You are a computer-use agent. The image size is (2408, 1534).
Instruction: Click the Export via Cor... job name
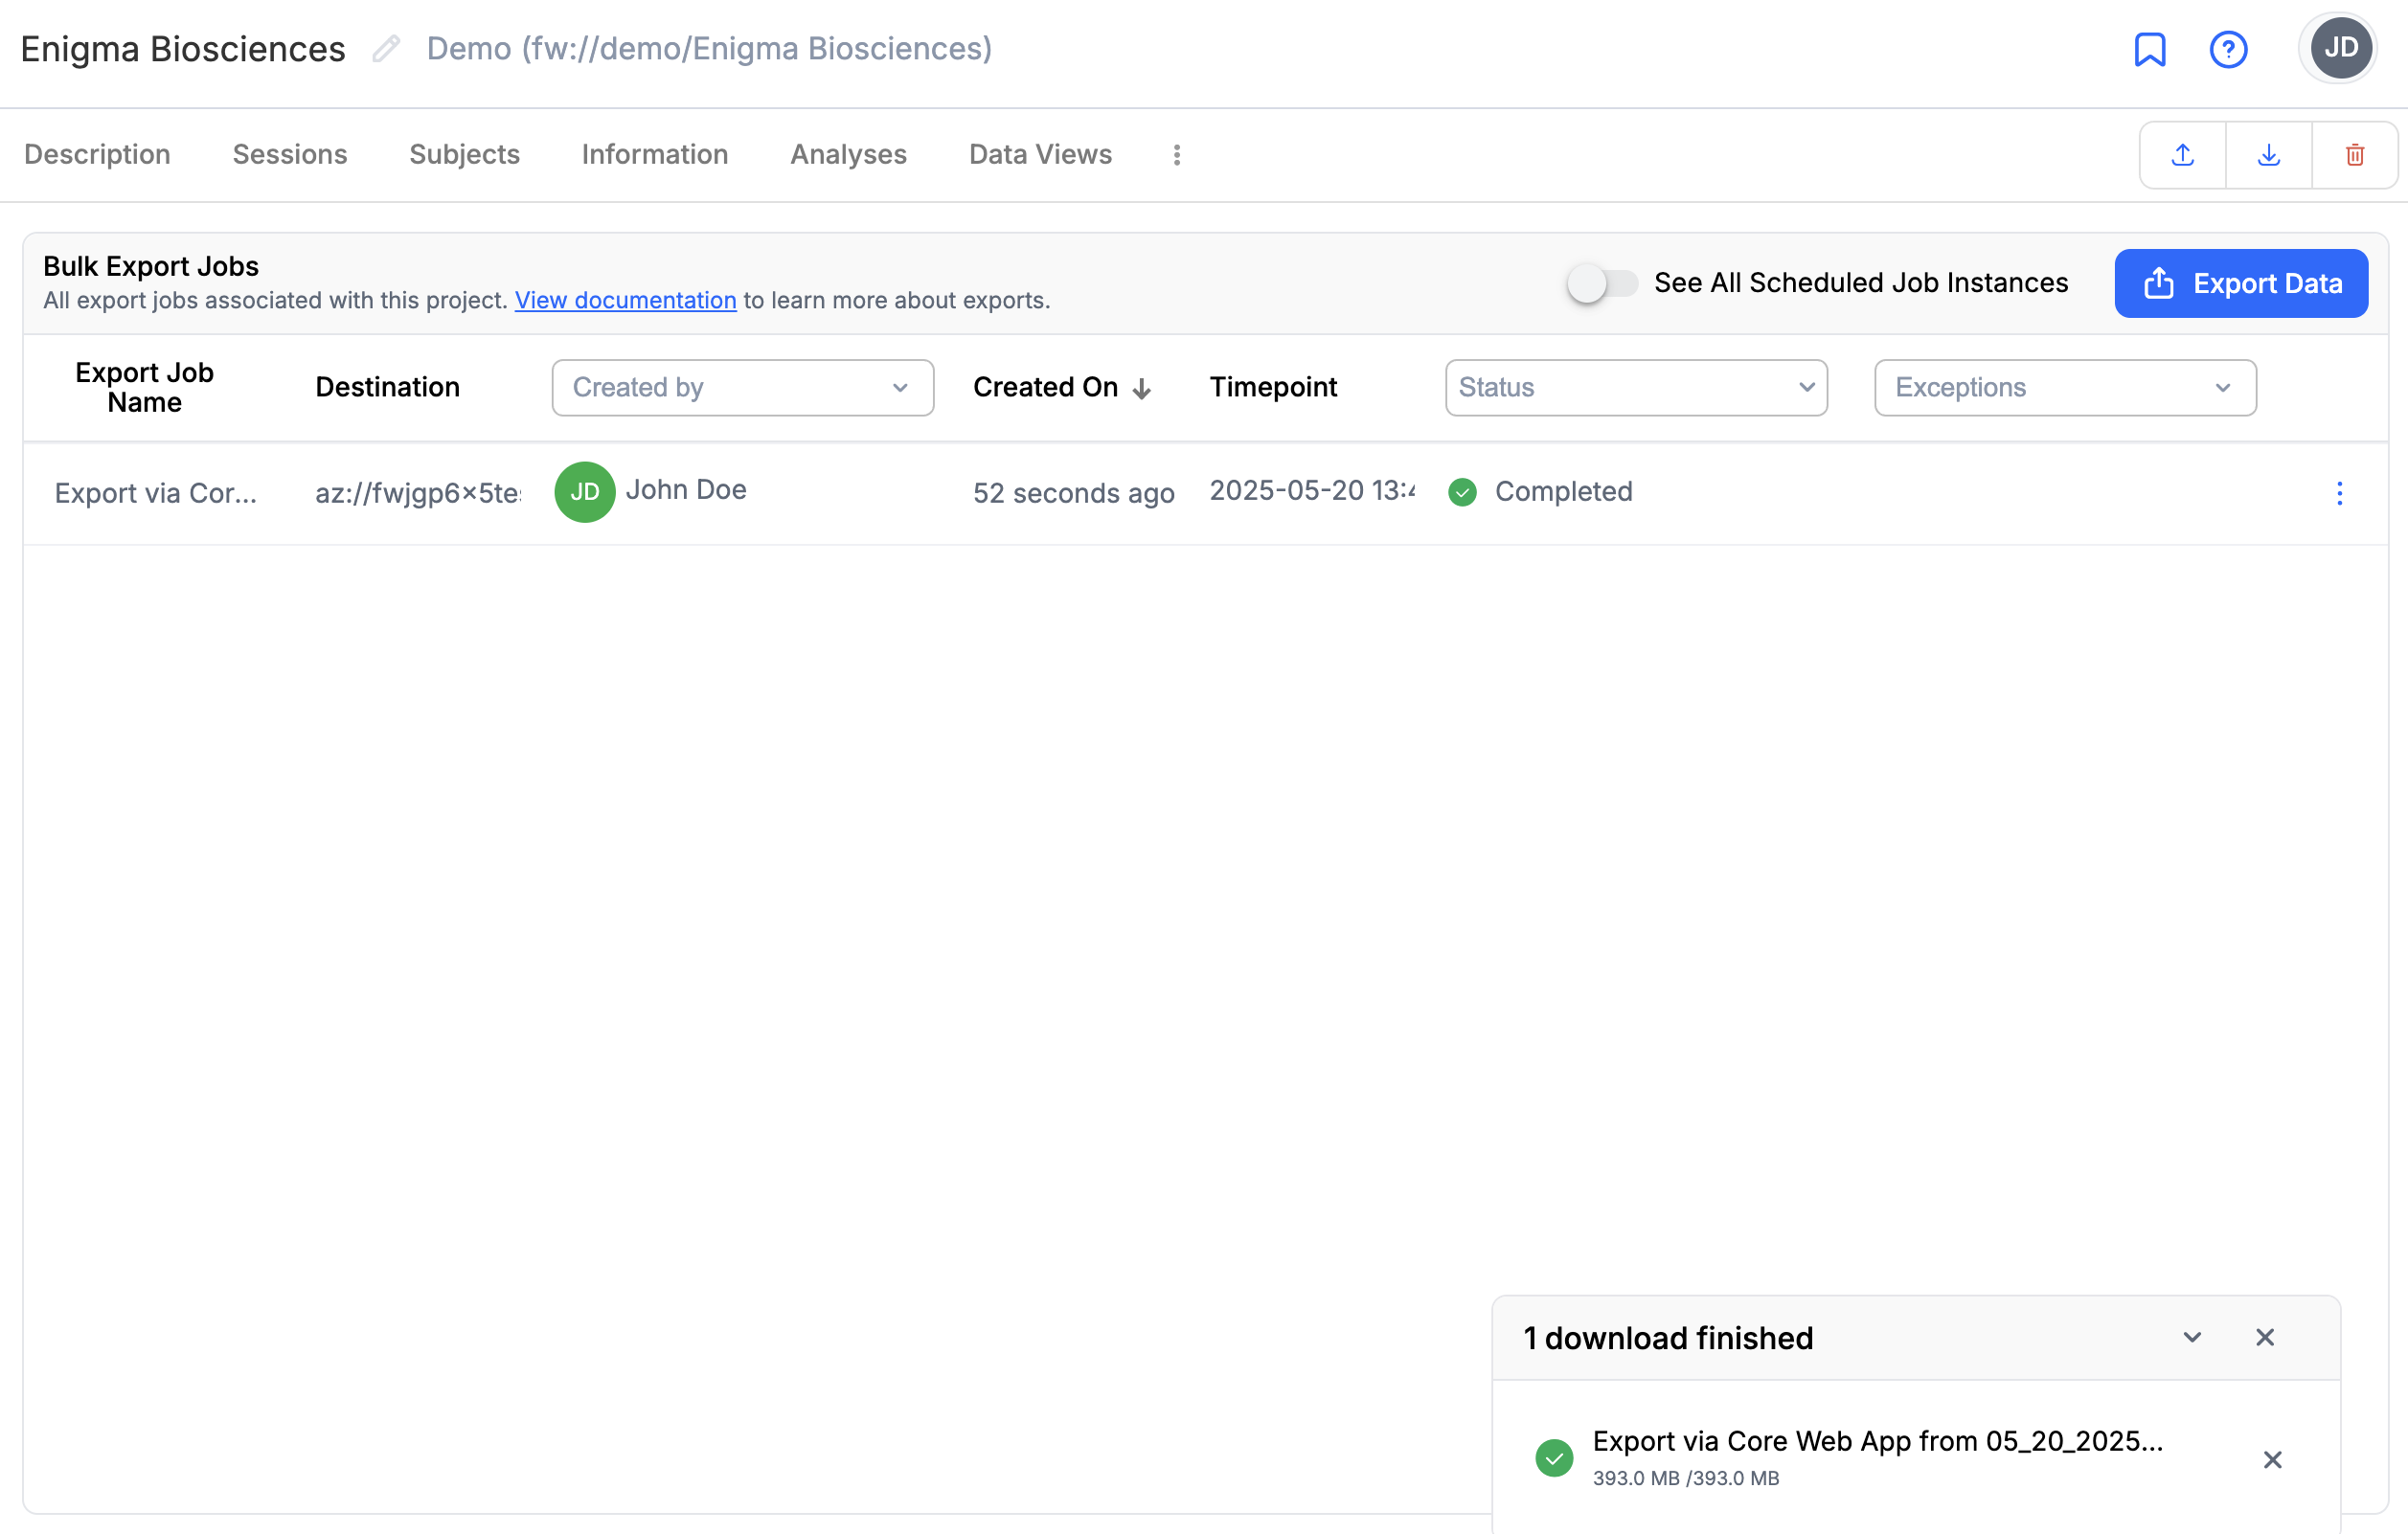click(x=155, y=493)
